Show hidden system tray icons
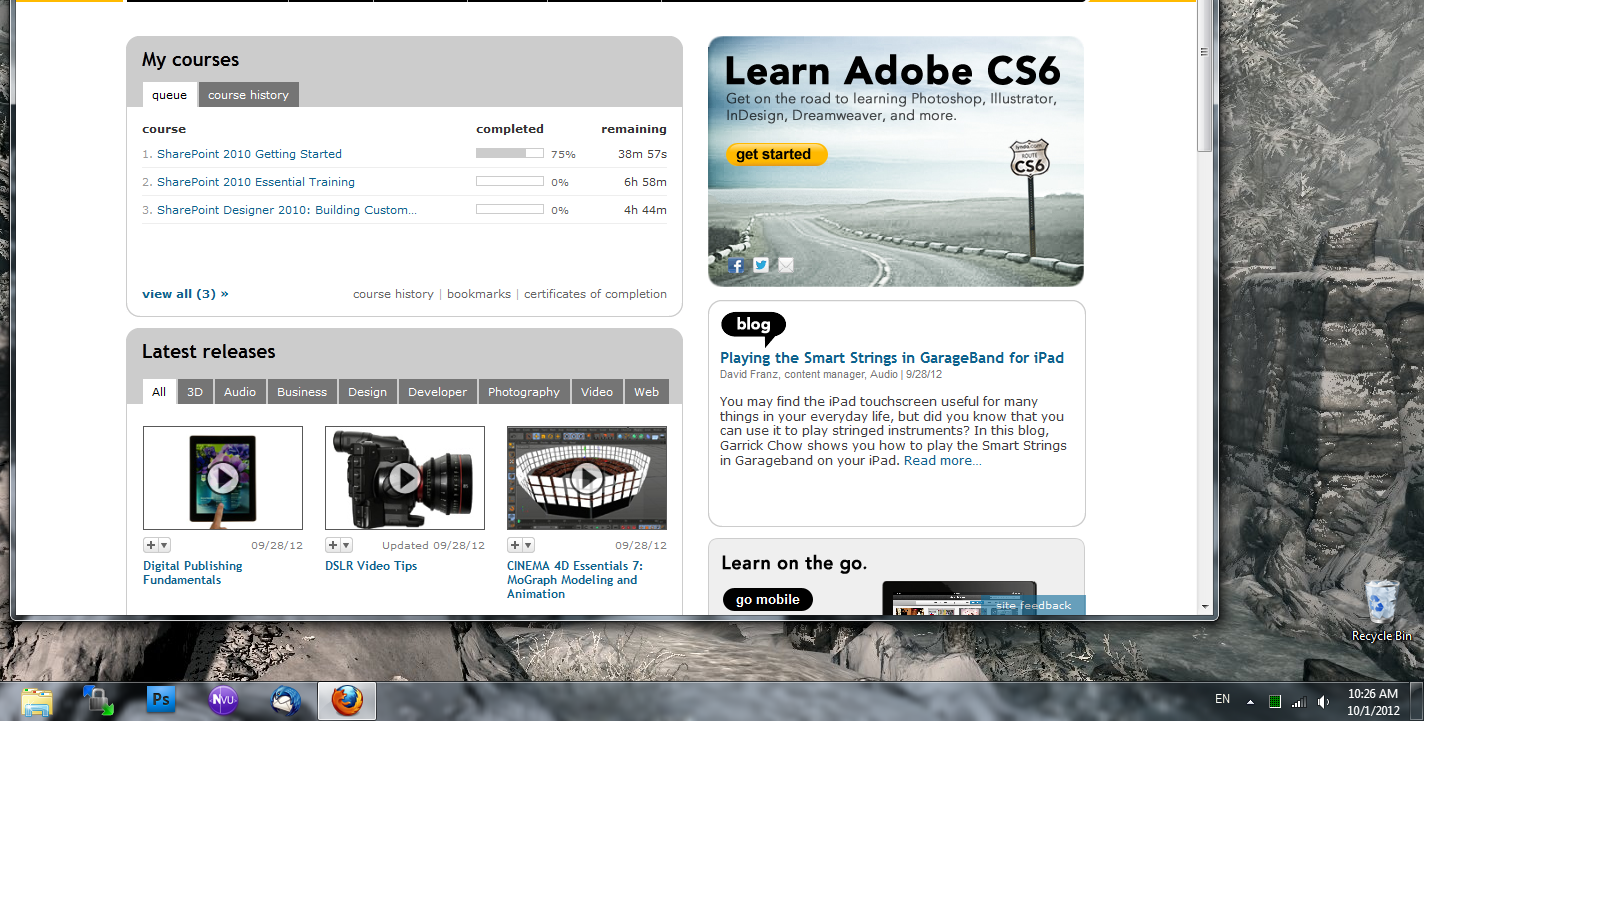 point(1250,702)
